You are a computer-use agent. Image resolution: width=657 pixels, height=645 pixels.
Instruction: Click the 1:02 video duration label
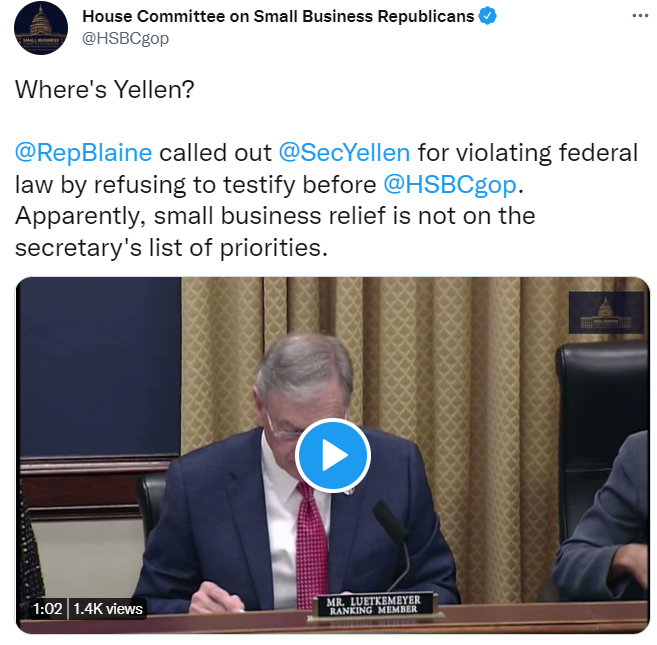tap(48, 608)
